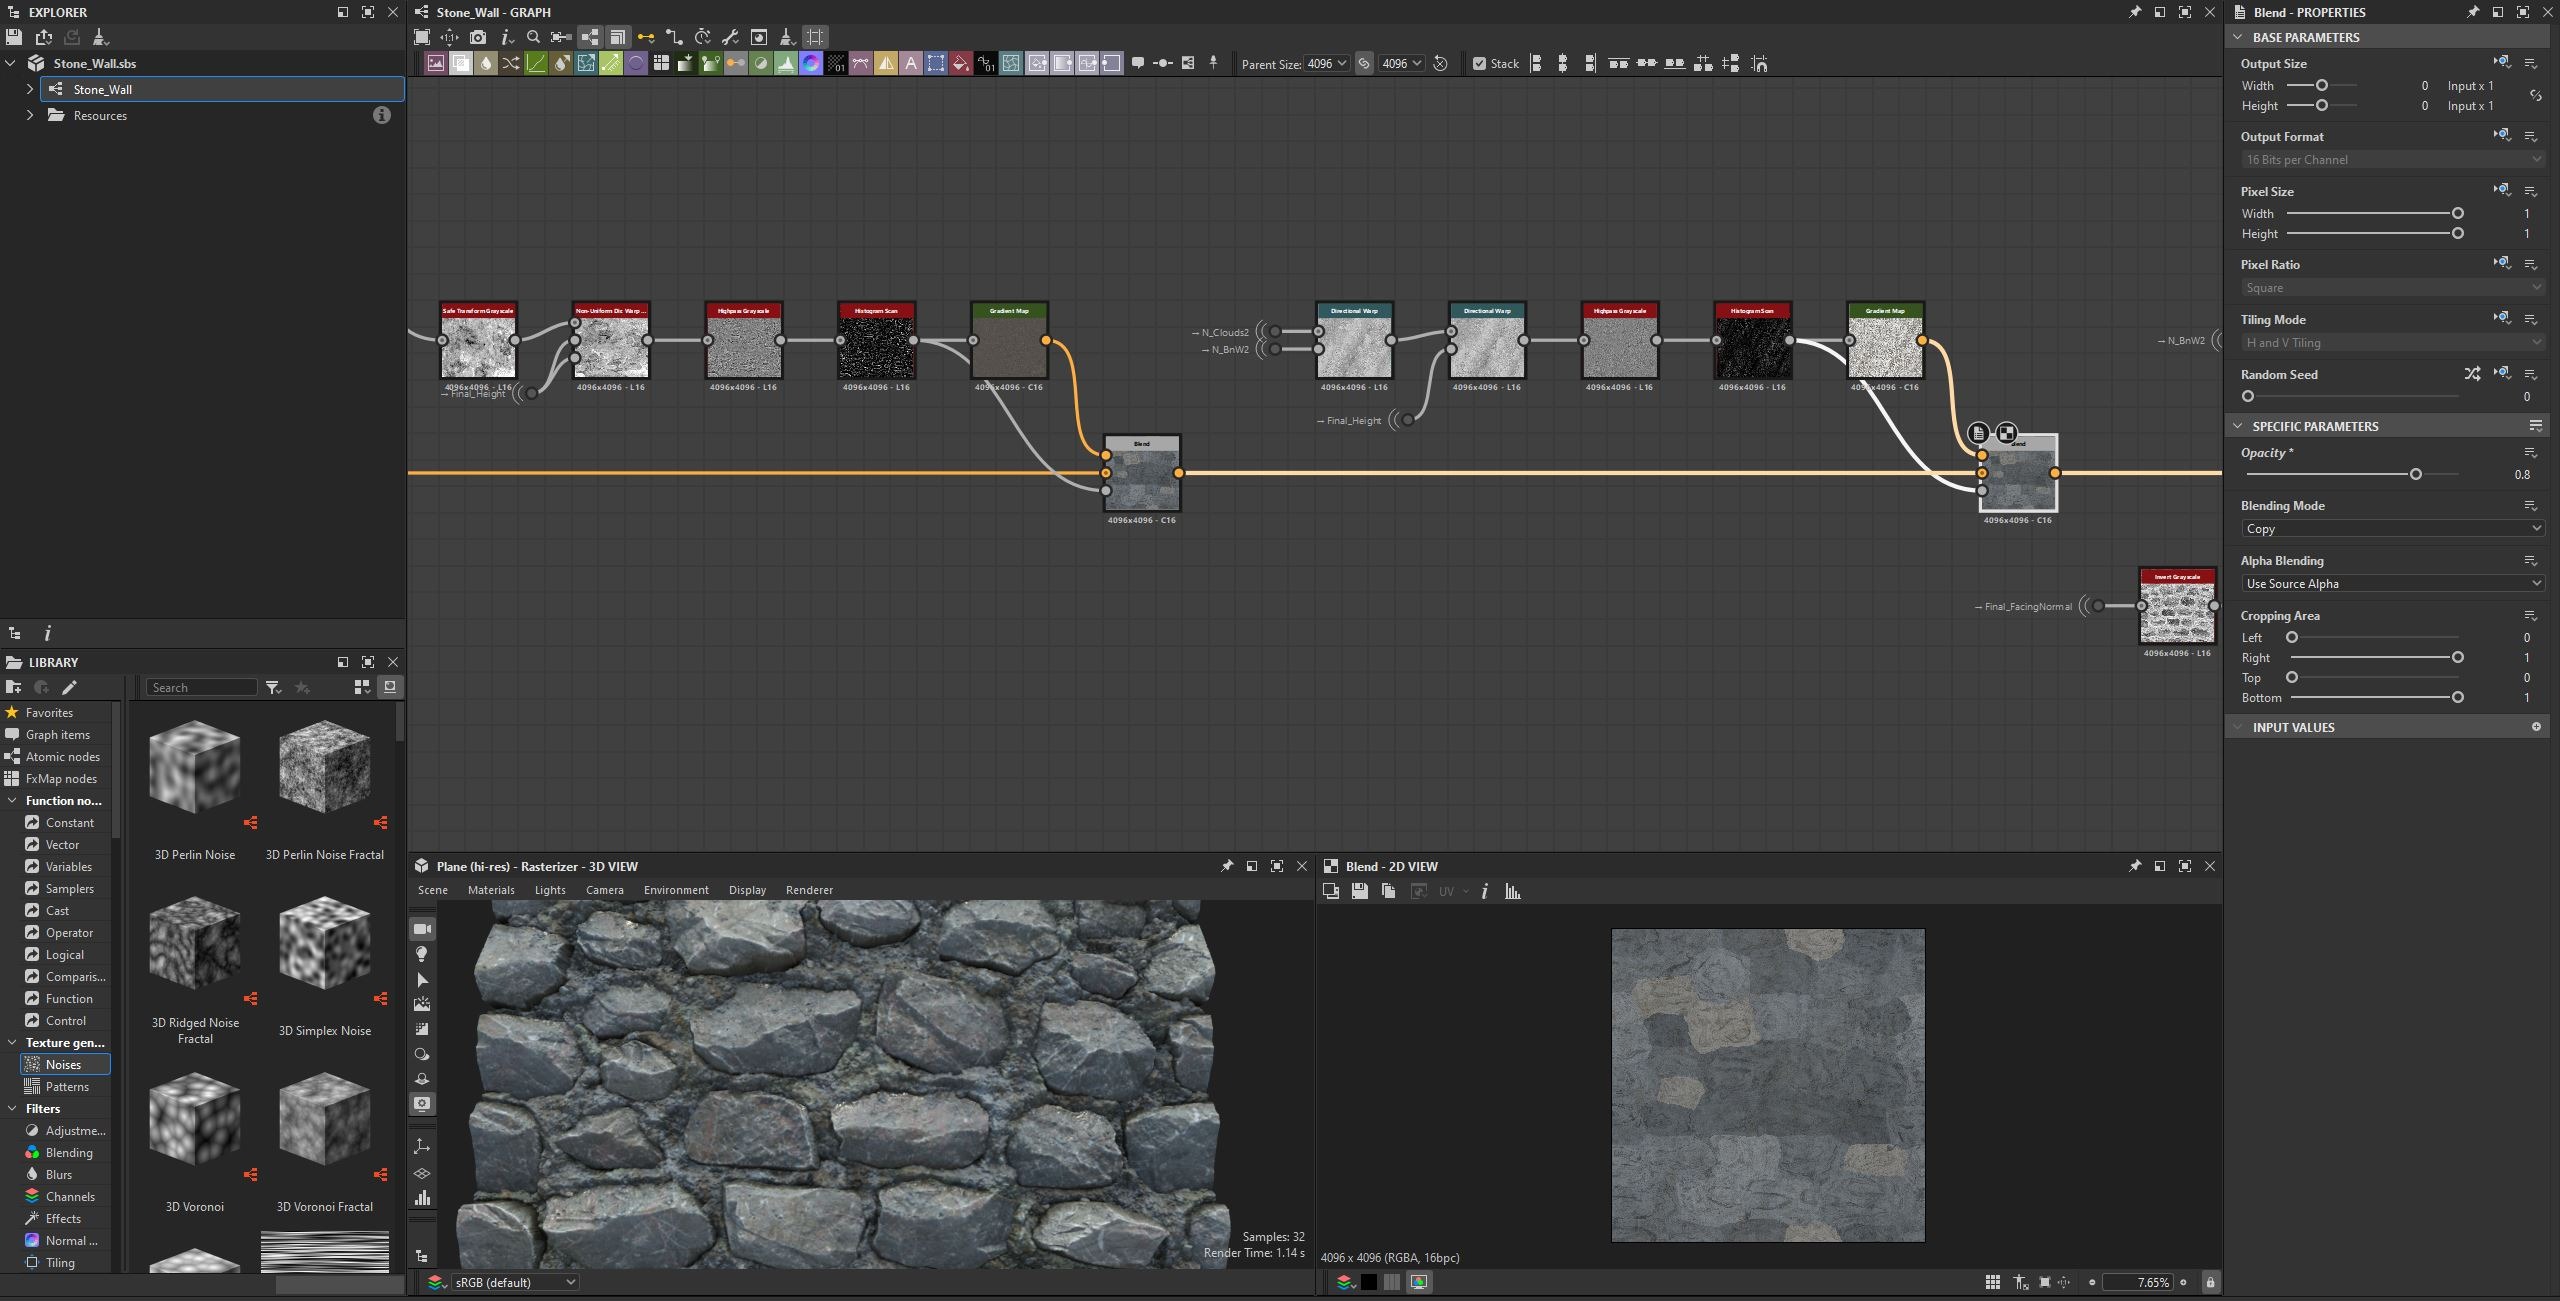Open the Environment menu in 3D view
Screen dimensions: 2560x1301
(676, 890)
